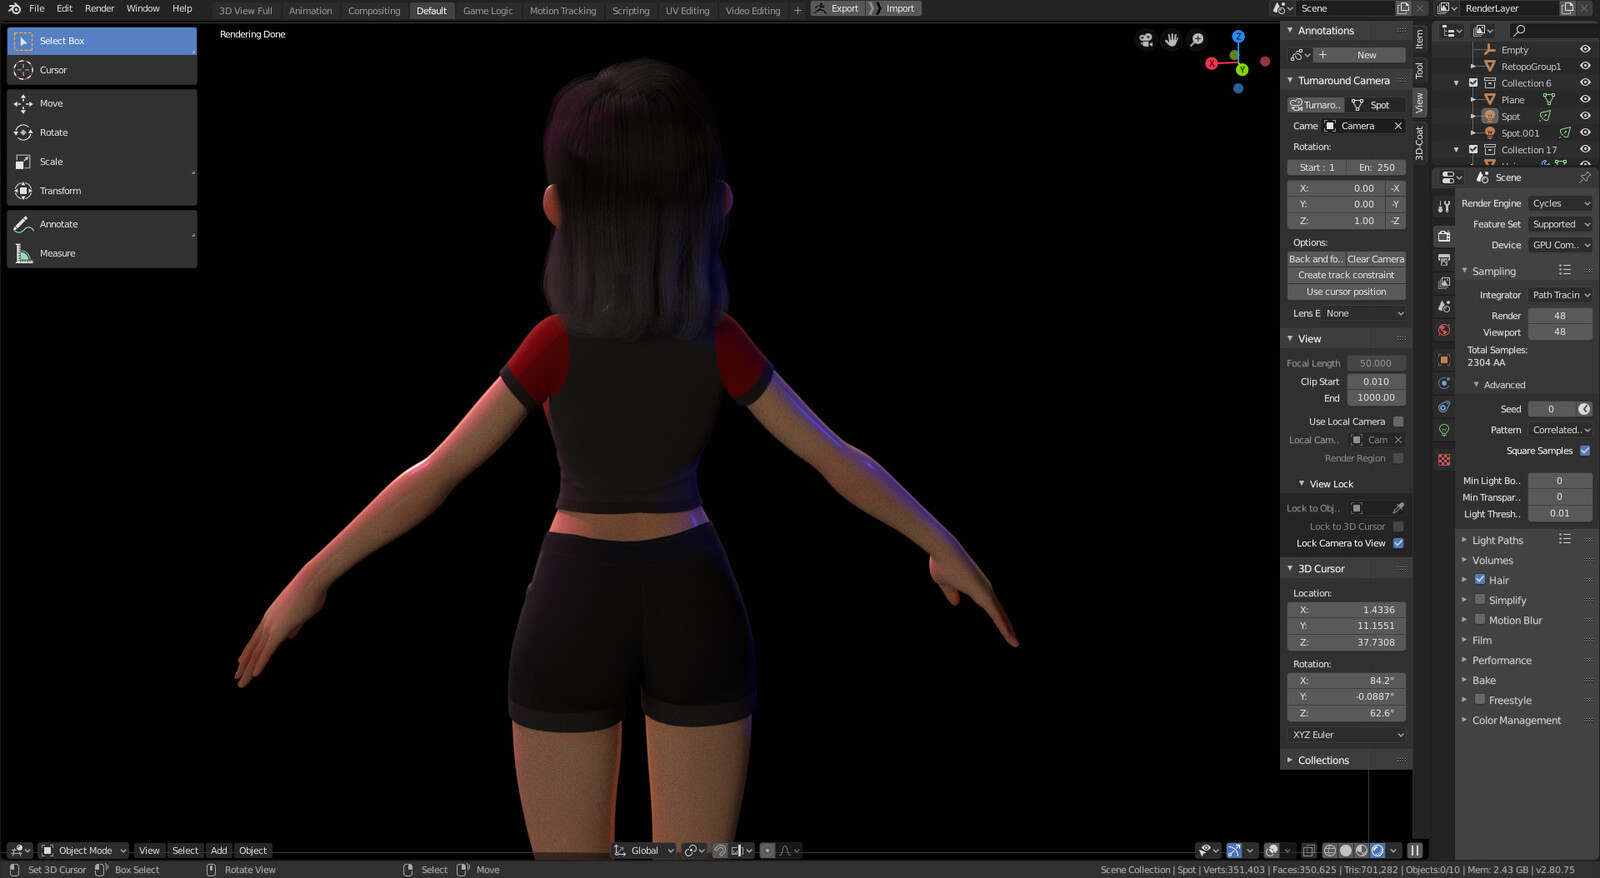The image size is (1600, 878).
Task: Enable the Use Local Camera checkbox
Action: pyautogui.click(x=1398, y=421)
